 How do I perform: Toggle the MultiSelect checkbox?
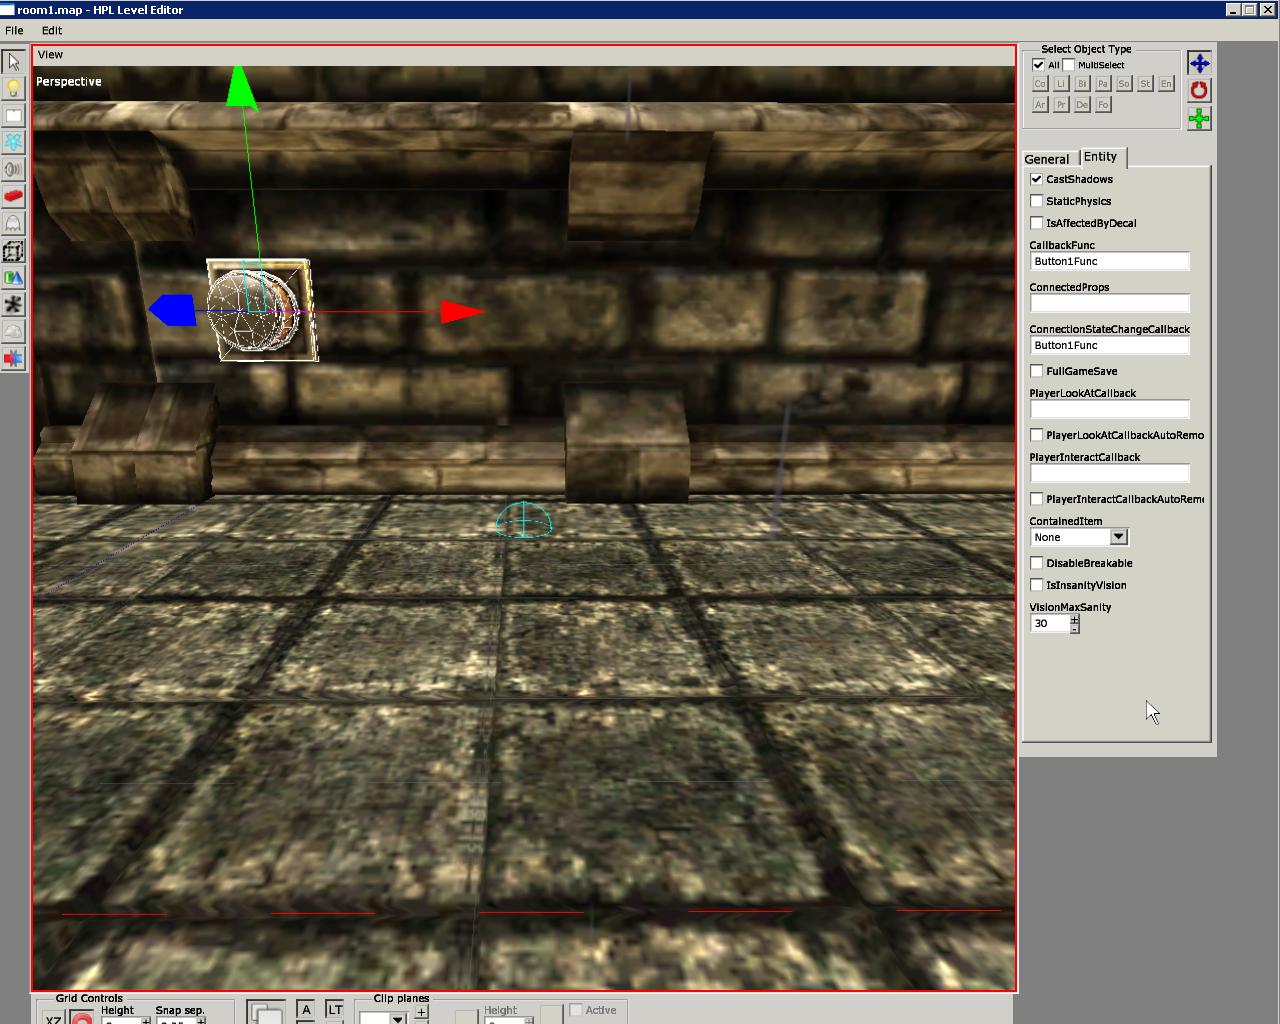[1069, 65]
